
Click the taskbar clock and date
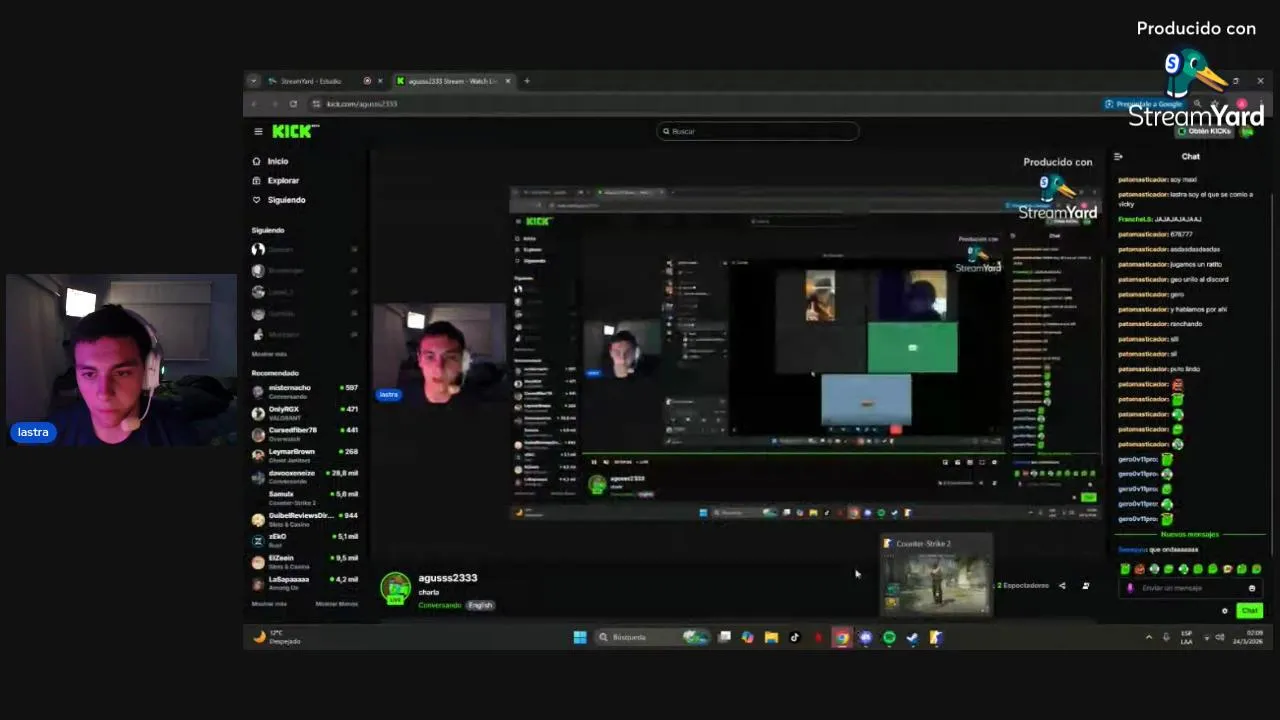point(1247,637)
